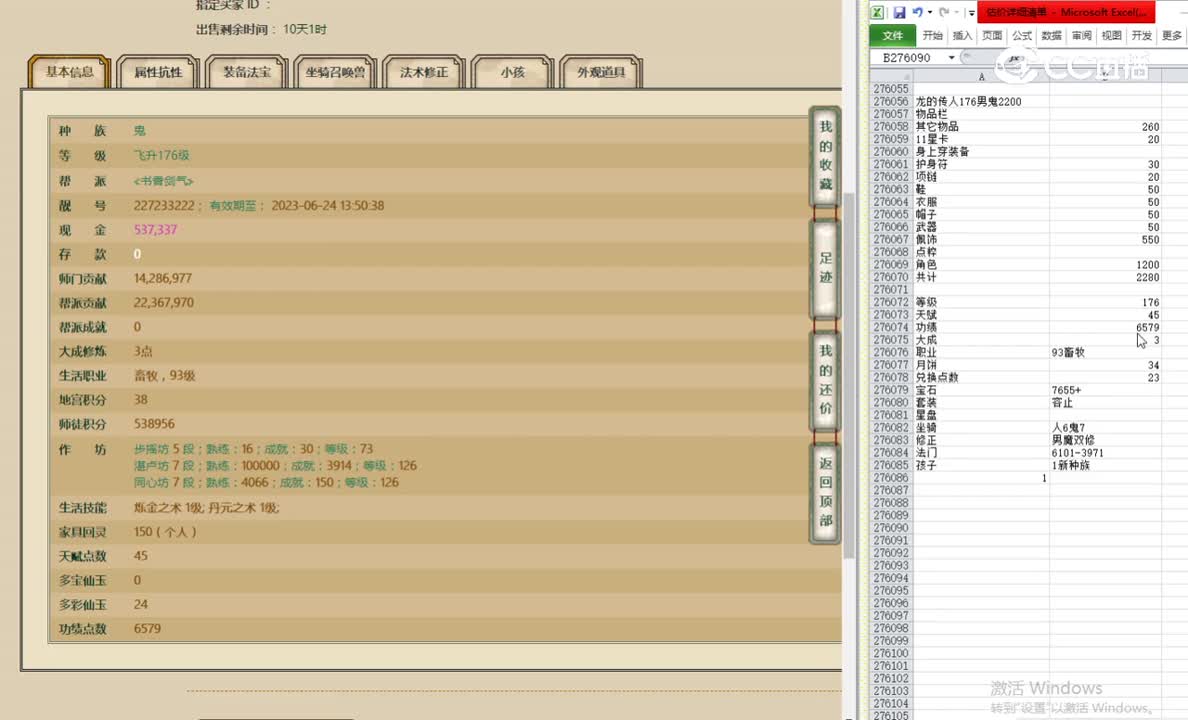Image resolution: width=1188 pixels, height=720 pixels.
Task: Select row header 276090
Action: (x=890, y=527)
